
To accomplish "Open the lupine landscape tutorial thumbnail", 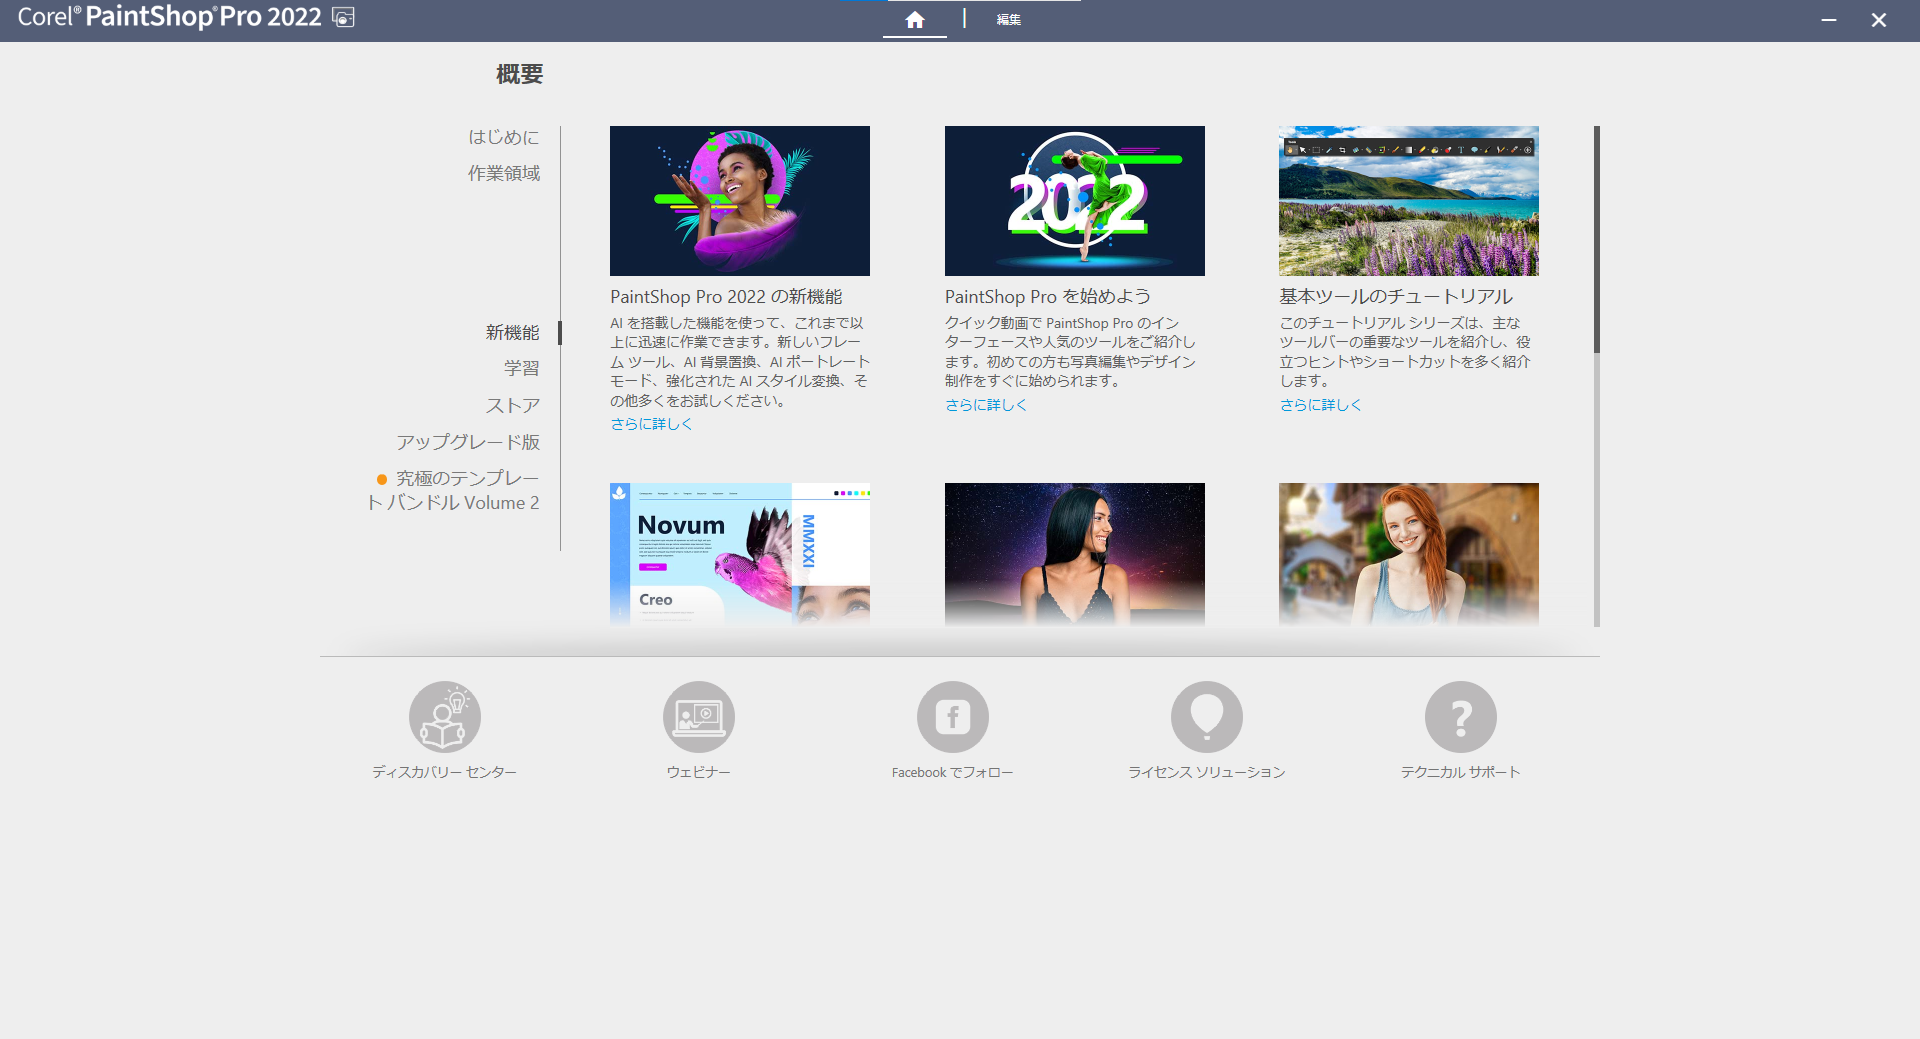I will [x=1409, y=201].
